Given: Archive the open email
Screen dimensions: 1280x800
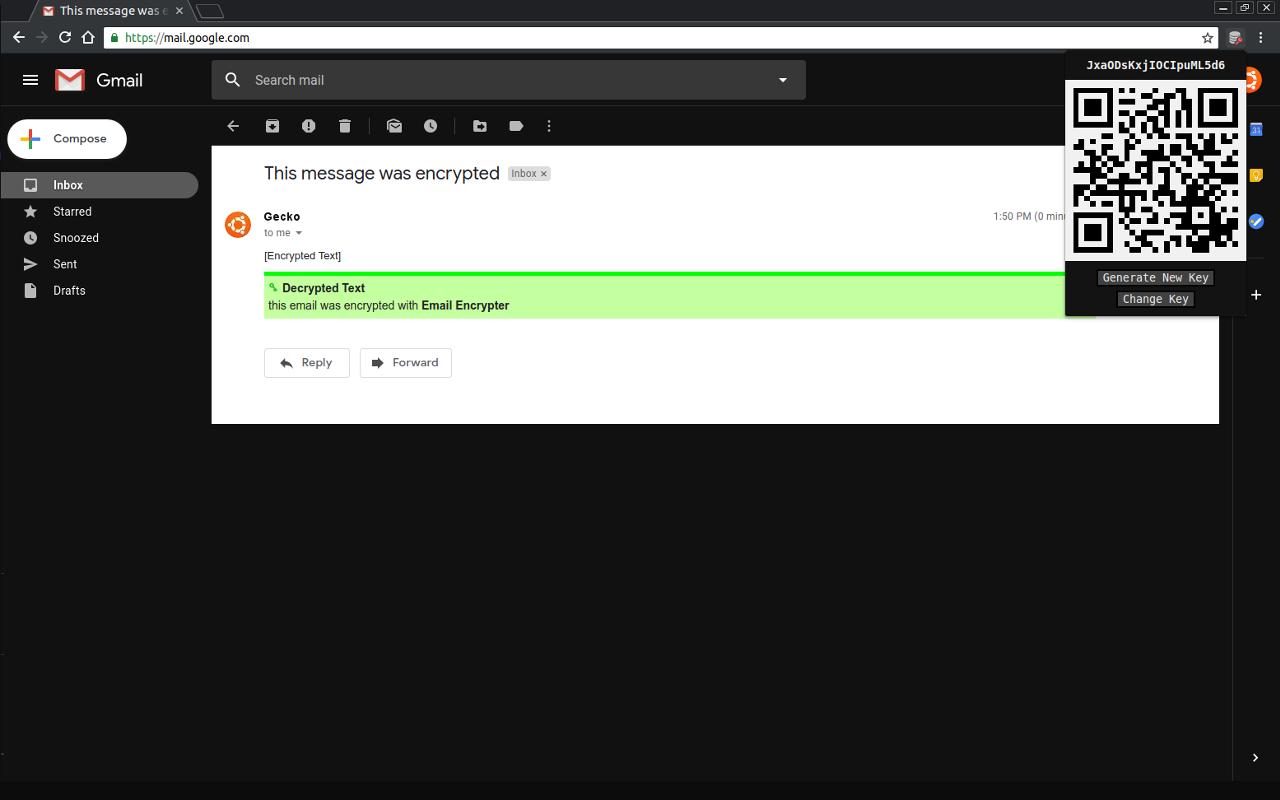Looking at the screenshot, I should tap(272, 126).
